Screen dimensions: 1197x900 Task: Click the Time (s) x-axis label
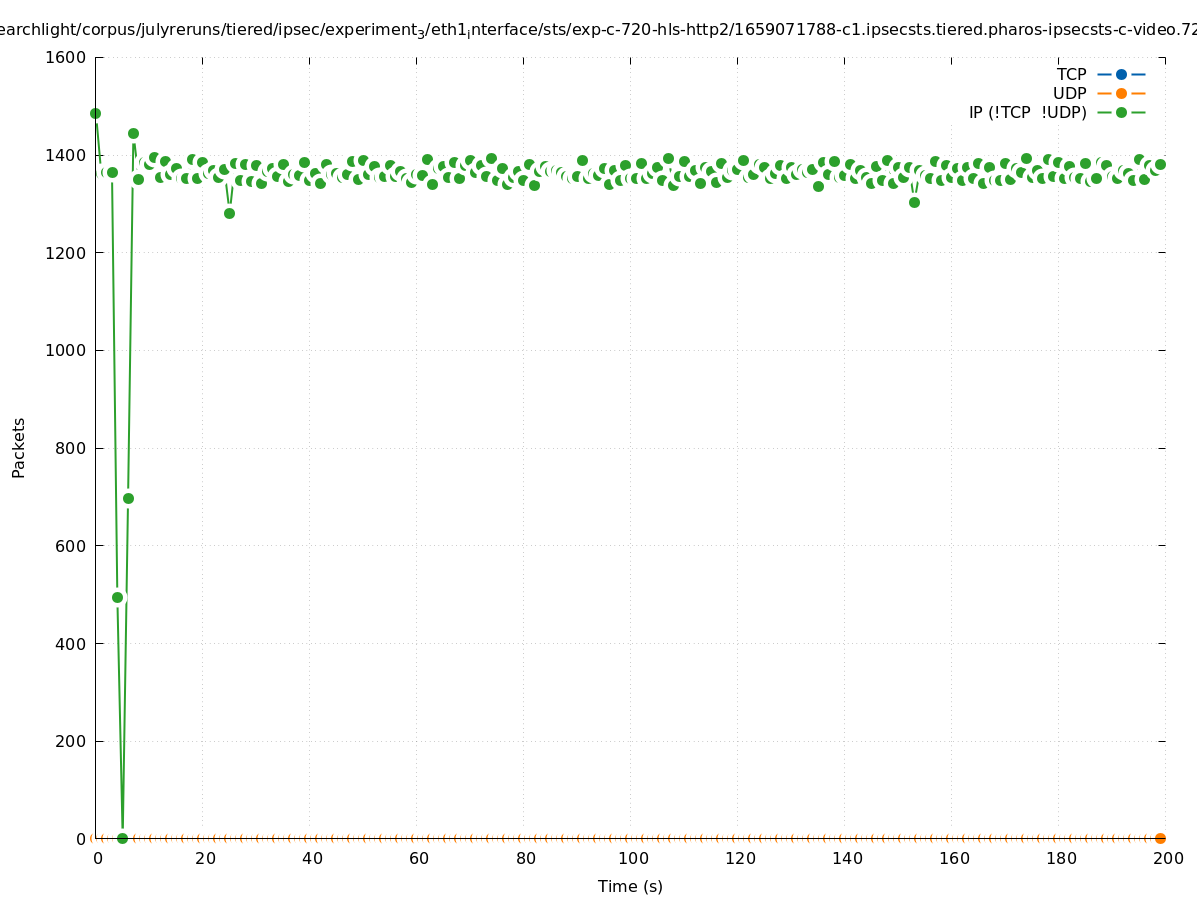coord(630,886)
